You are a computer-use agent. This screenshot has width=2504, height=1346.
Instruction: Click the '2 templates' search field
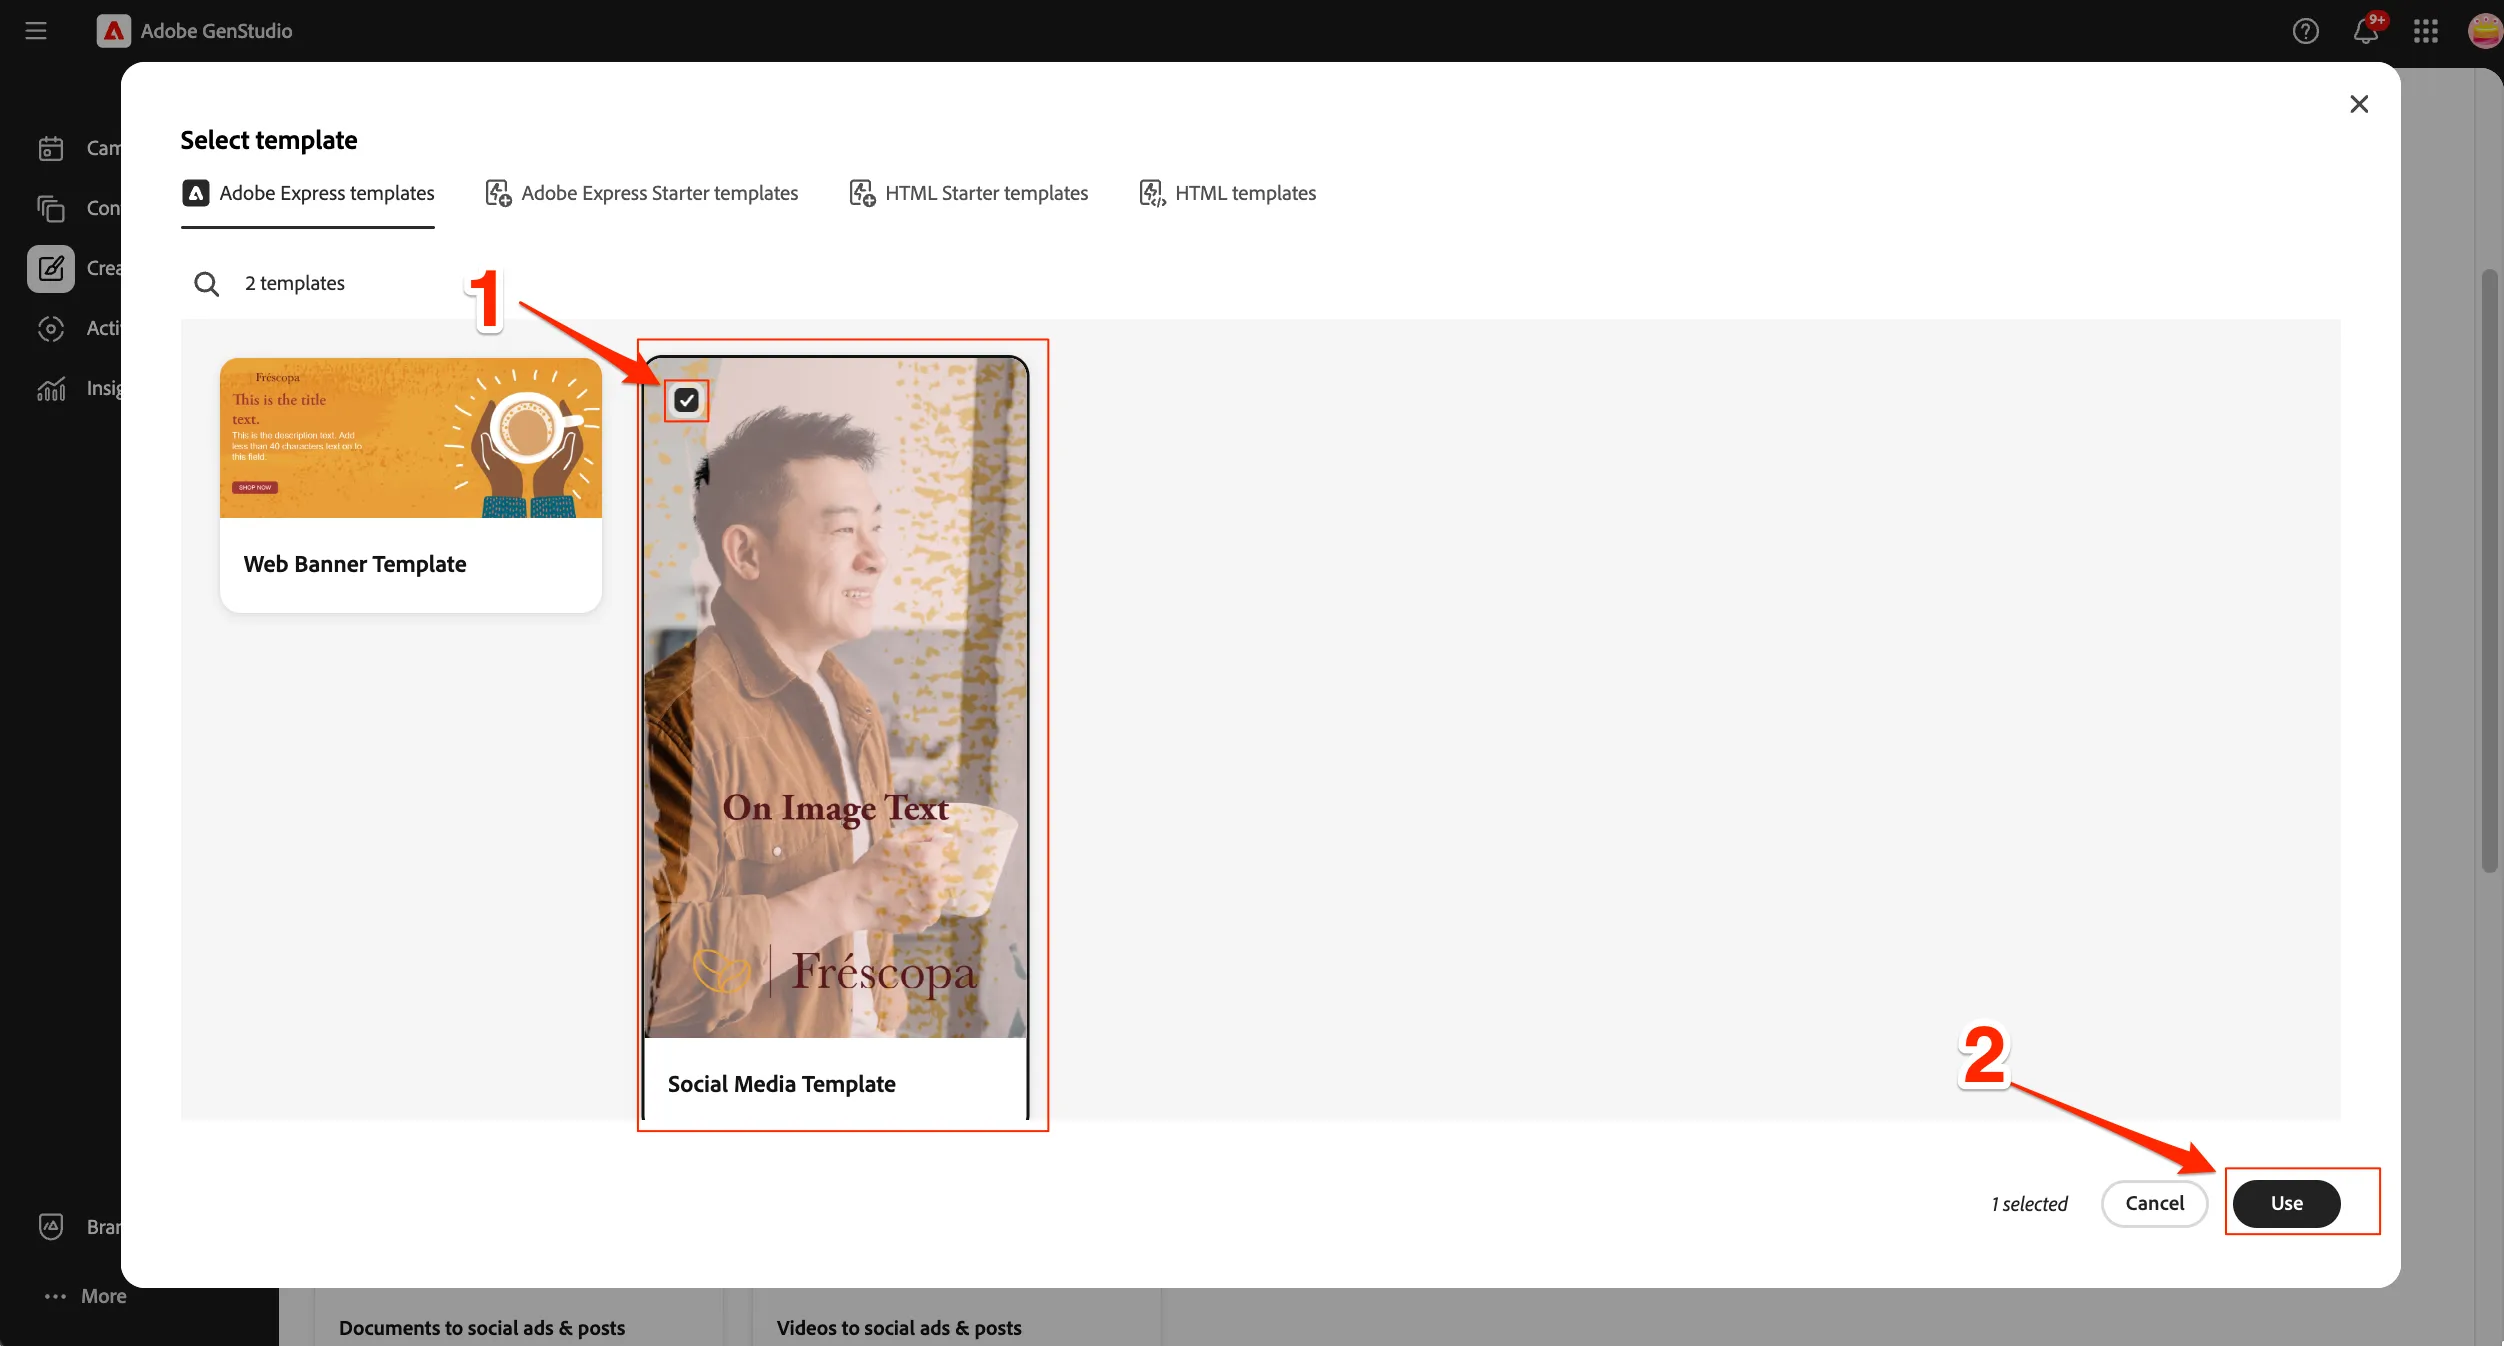295,283
